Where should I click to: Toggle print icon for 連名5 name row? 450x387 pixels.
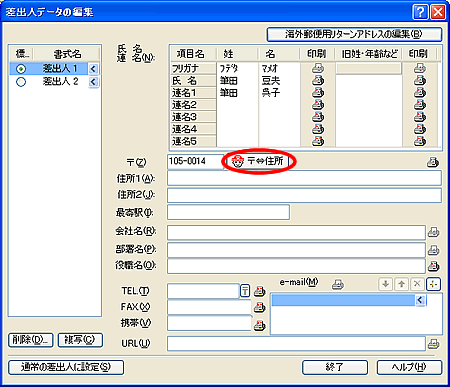[318, 141]
